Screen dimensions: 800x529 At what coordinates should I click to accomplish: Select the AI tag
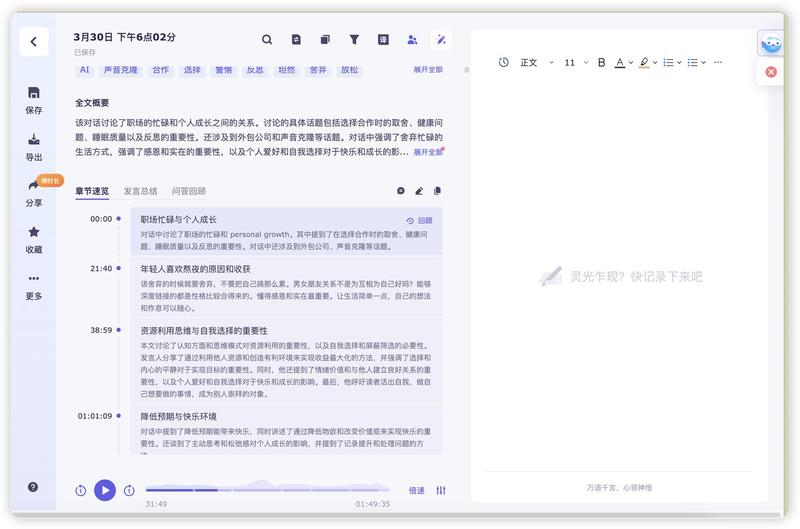(x=85, y=70)
